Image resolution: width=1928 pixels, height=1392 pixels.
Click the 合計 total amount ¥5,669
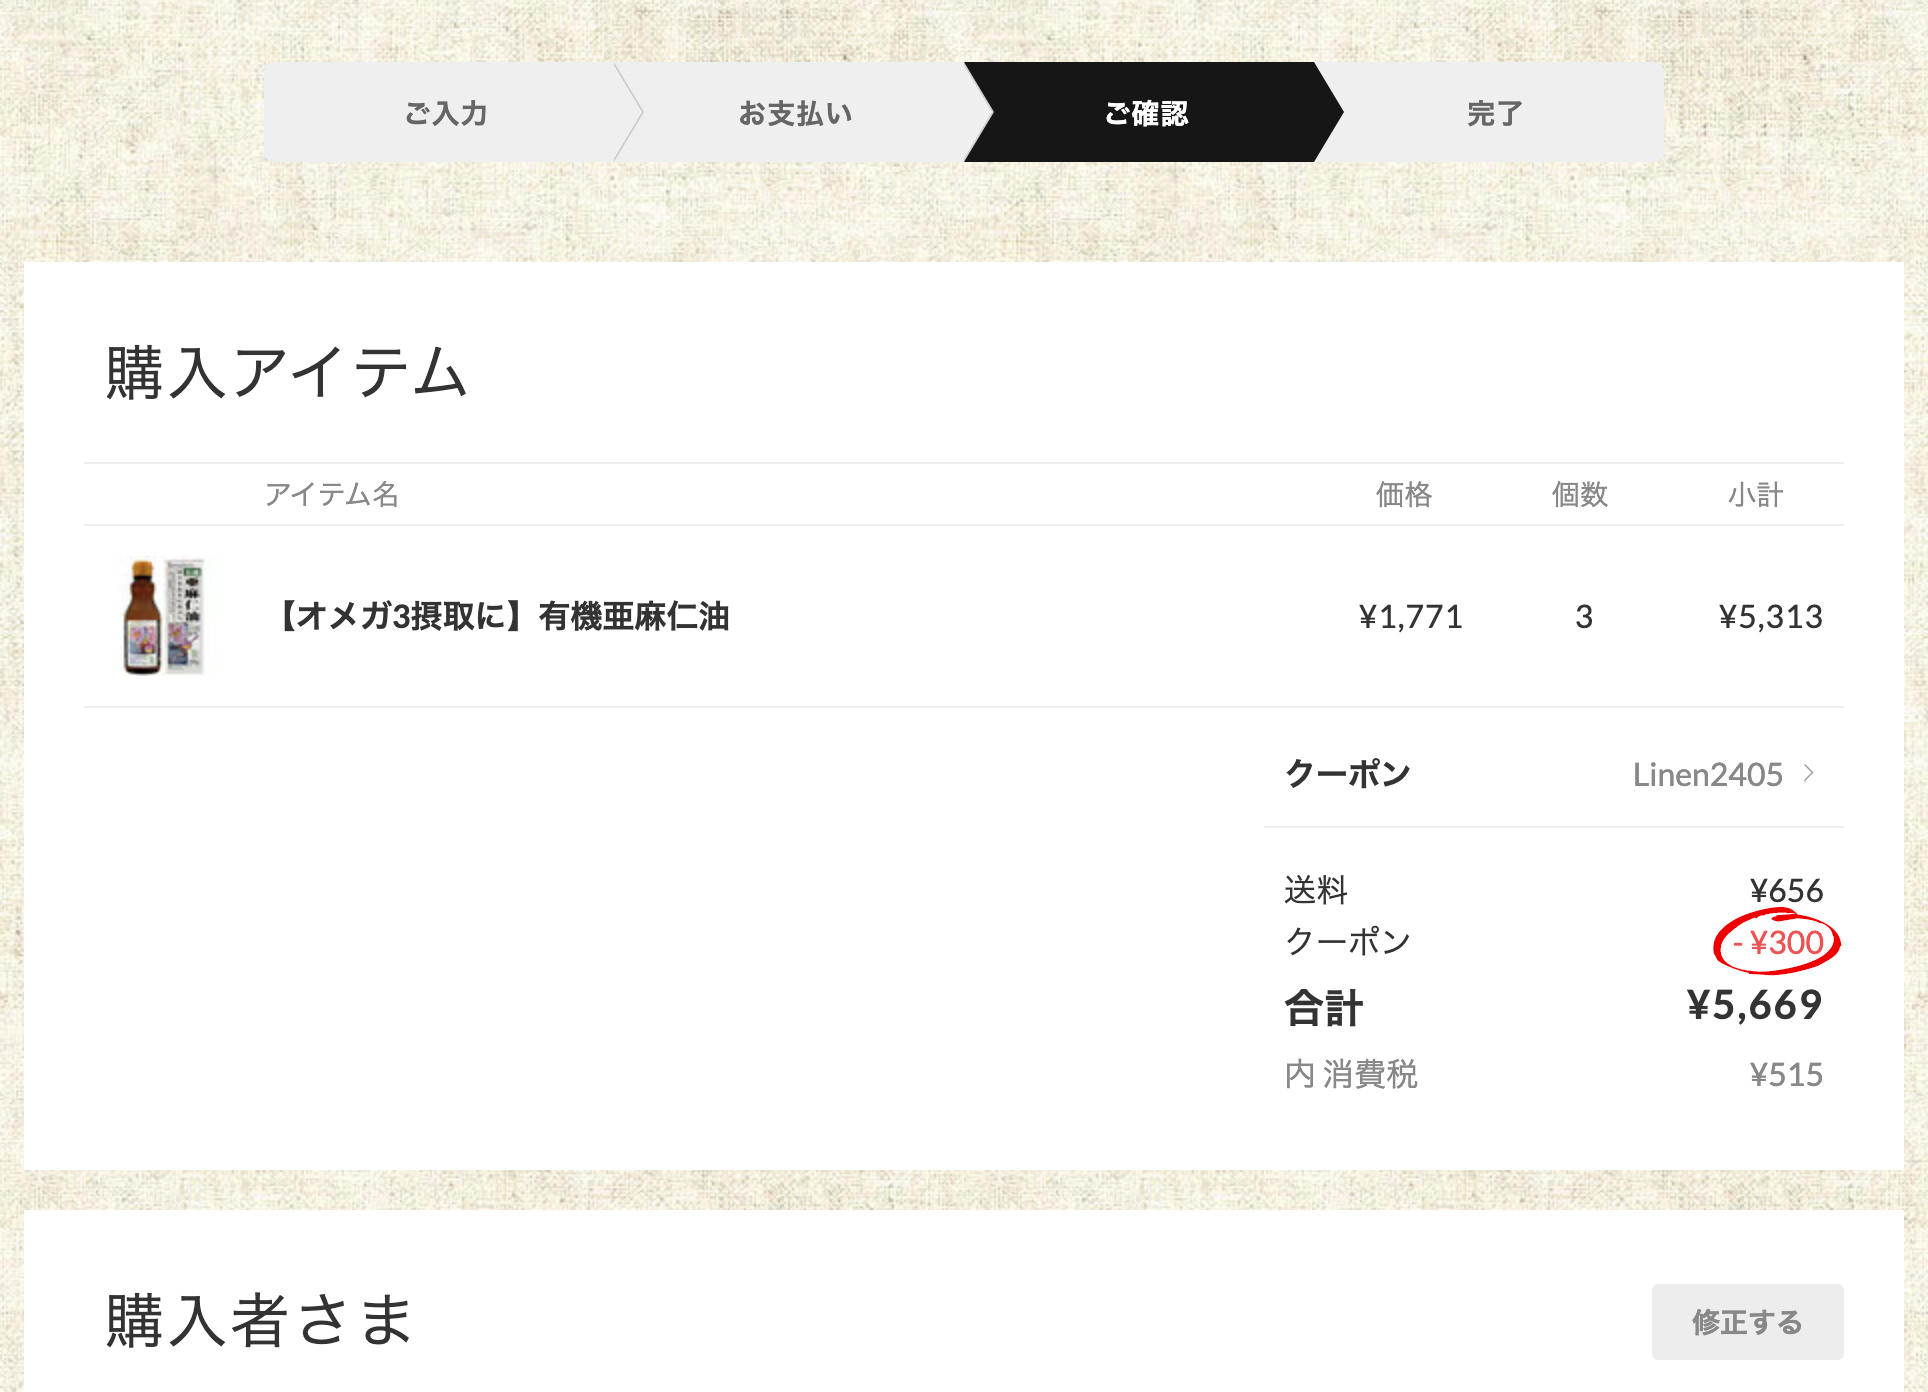coord(1754,1005)
